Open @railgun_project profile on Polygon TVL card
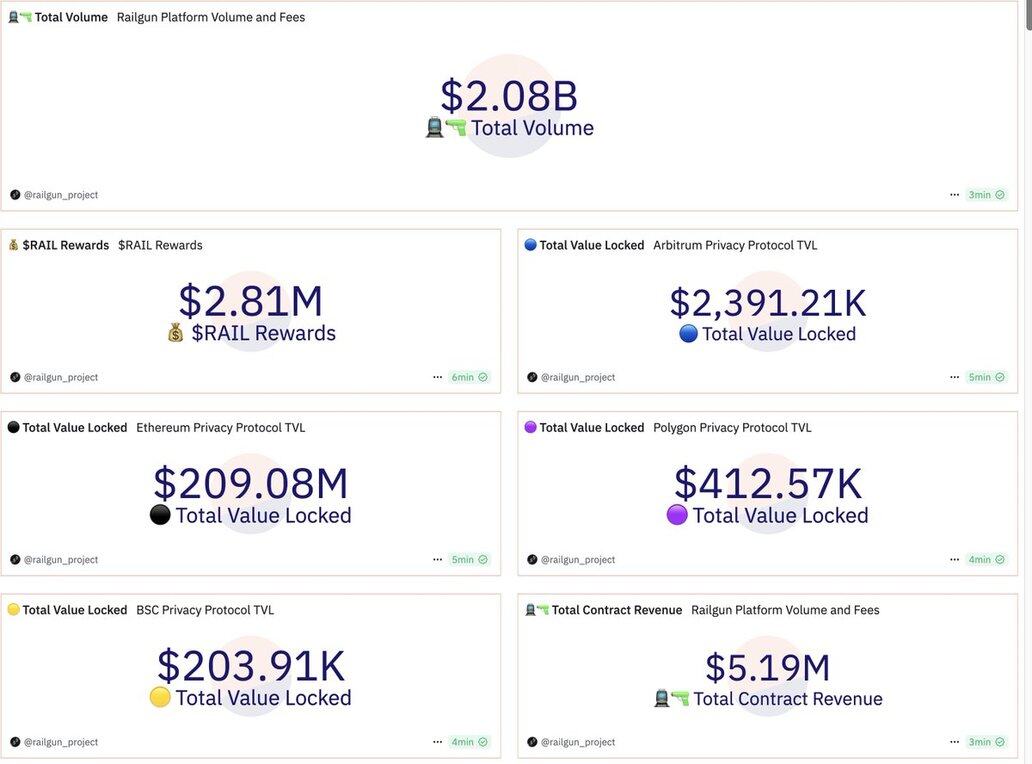Viewport: 1032px width, 764px height. pos(578,560)
